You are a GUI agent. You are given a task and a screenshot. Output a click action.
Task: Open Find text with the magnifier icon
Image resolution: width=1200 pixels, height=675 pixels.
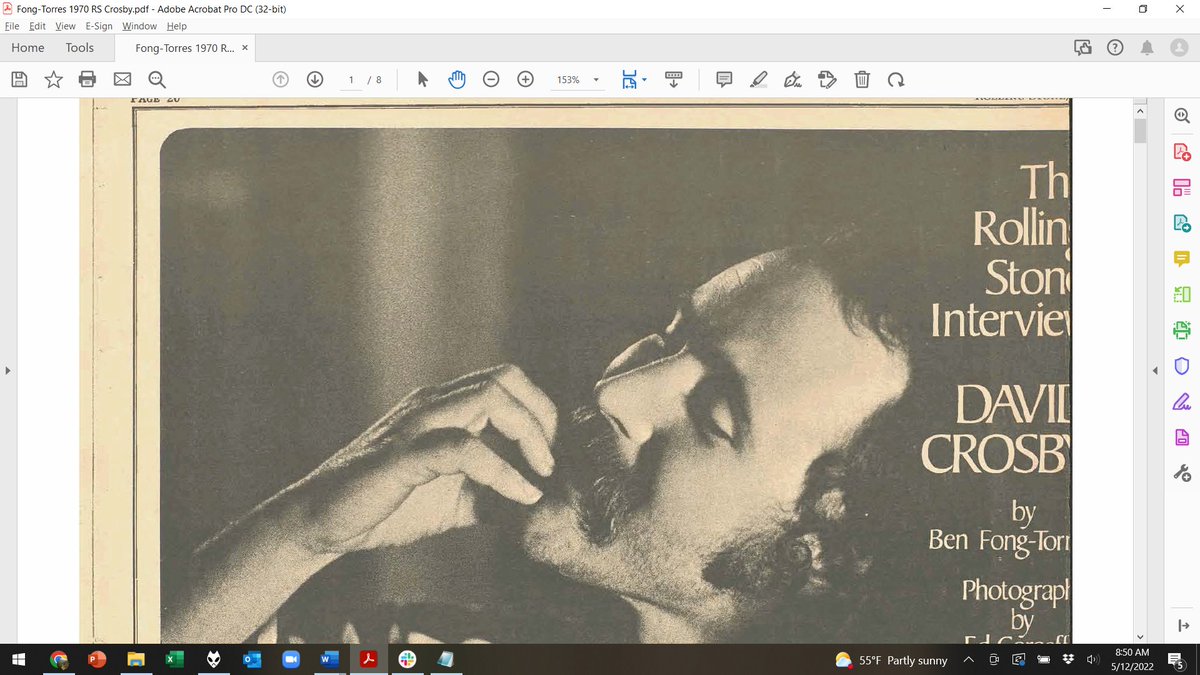click(x=156, y=79)
